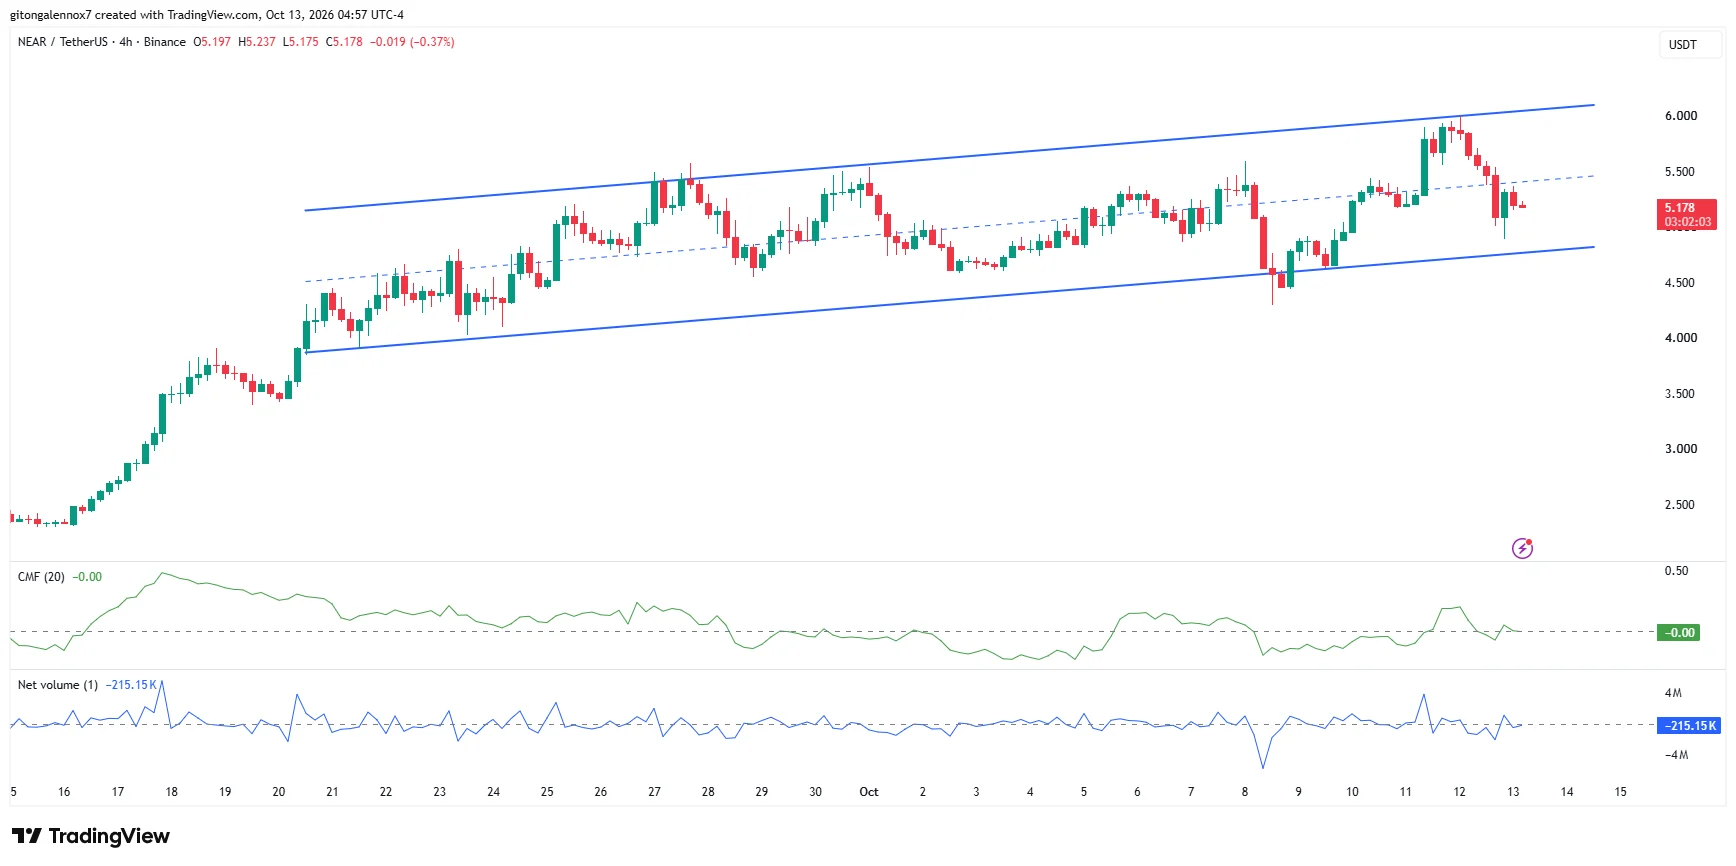
Task: Click the 4.500 price axis label
Action: tap(1680, 283)
